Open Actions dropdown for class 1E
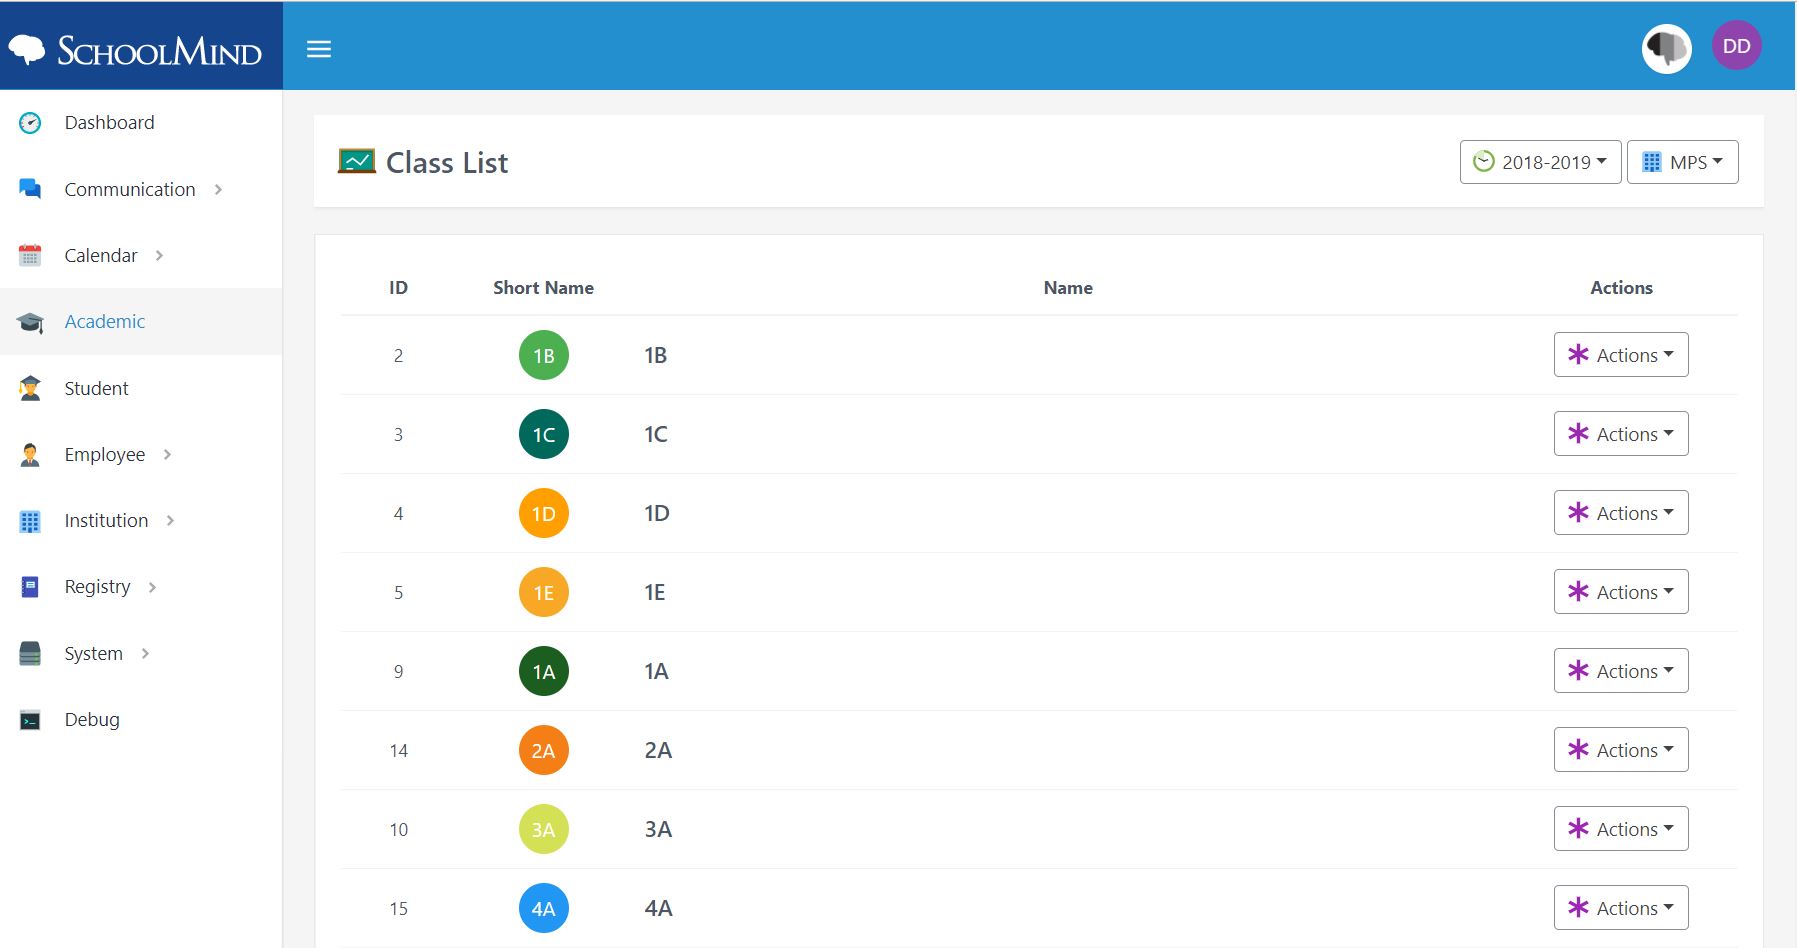Viewport: 1797px width, 948px height. (1621, 592)
